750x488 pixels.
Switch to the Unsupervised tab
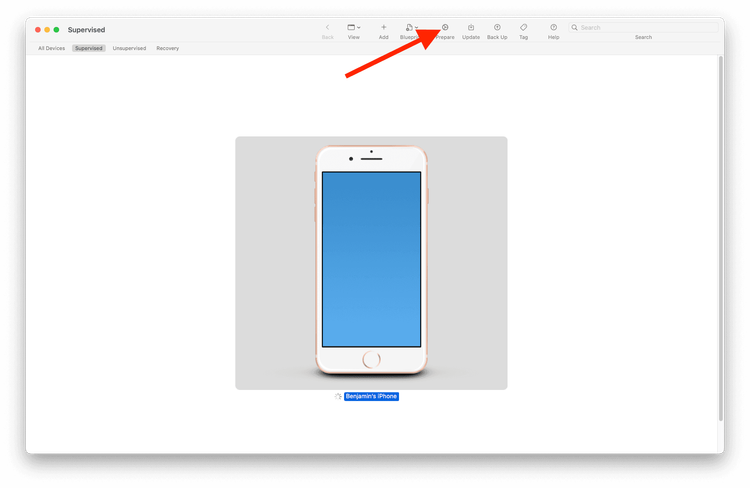pyautogui.click(x=130, y=48)
